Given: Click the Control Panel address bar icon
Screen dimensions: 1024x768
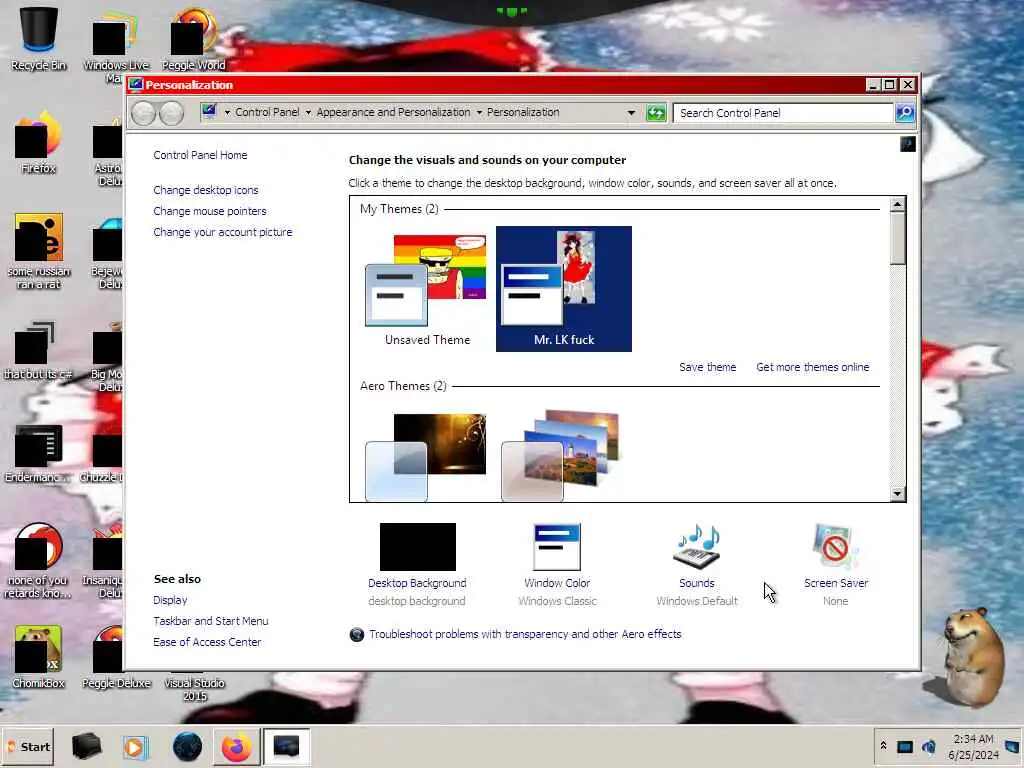Looking at the screenshot, I should coord(209,112).
